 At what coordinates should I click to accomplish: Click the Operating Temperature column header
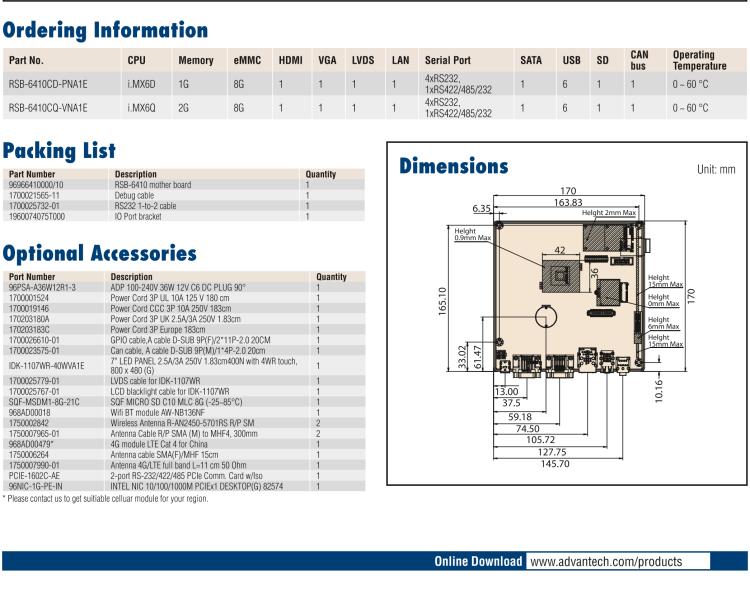point(701,60)
